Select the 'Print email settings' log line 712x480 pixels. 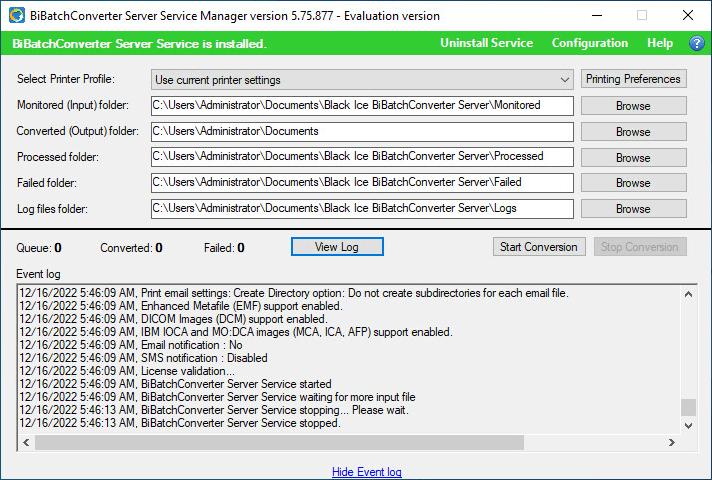point(294,293)
